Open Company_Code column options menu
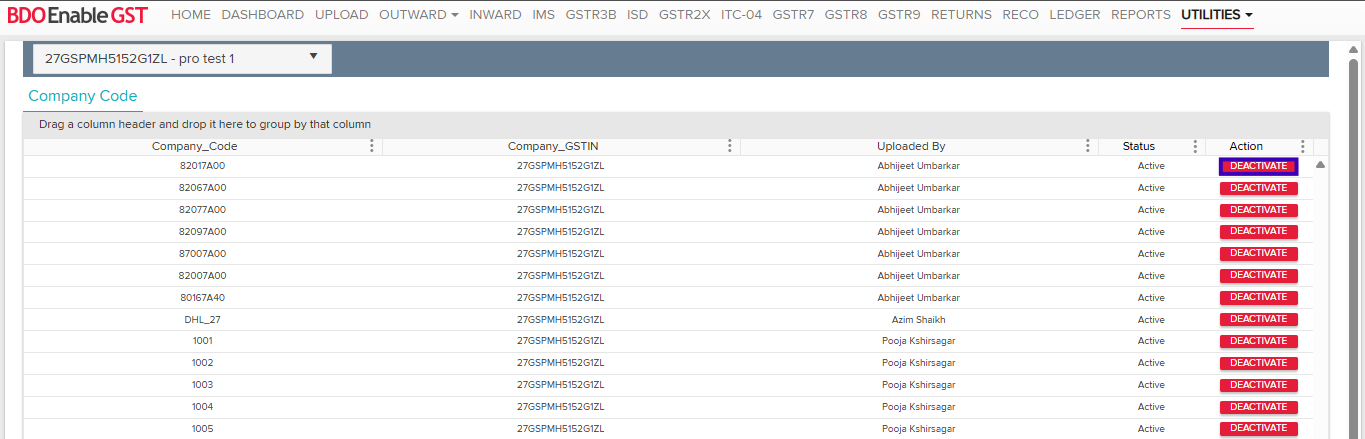 click(x=372, y=146)
